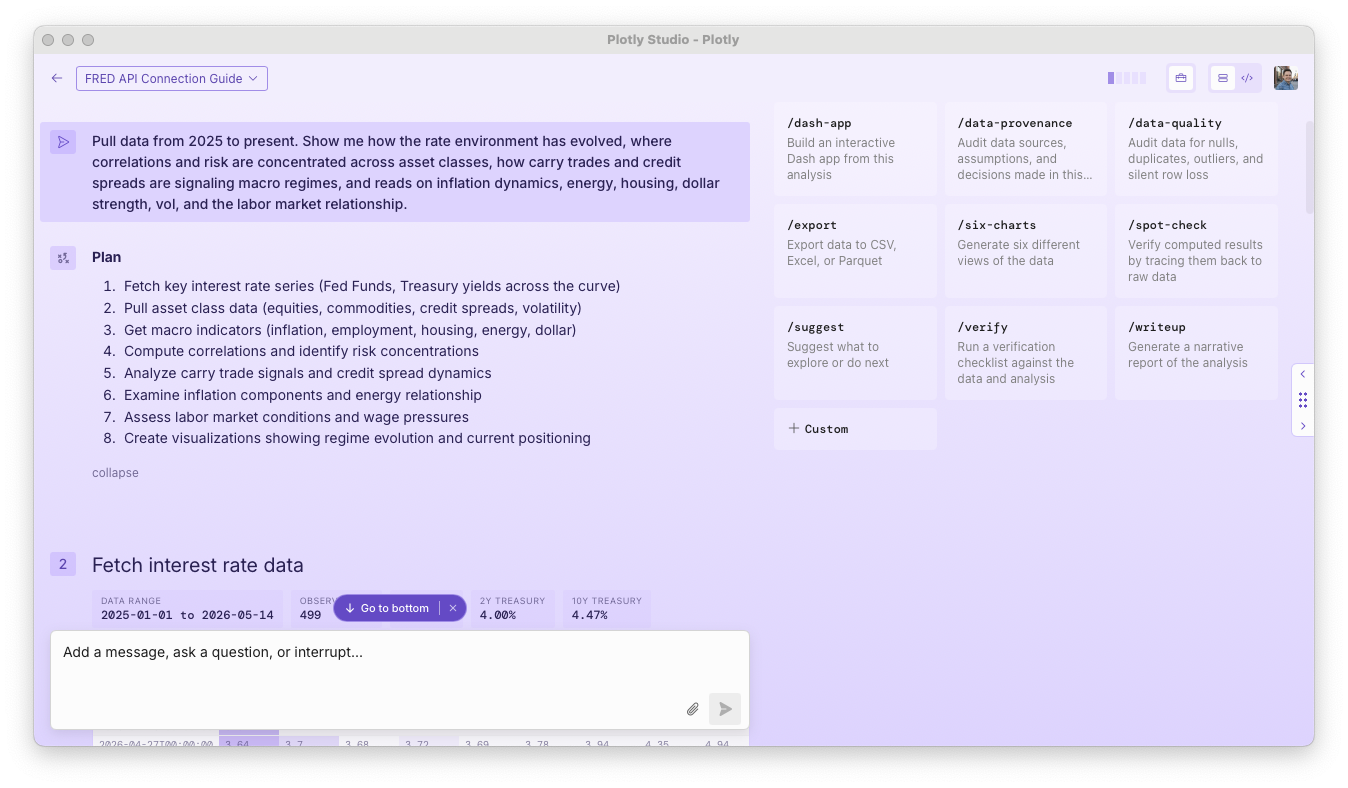Send the message with the arrow button
This screenshot has width=1348, height=788.
pyautogui.click(x=725, y=709)
